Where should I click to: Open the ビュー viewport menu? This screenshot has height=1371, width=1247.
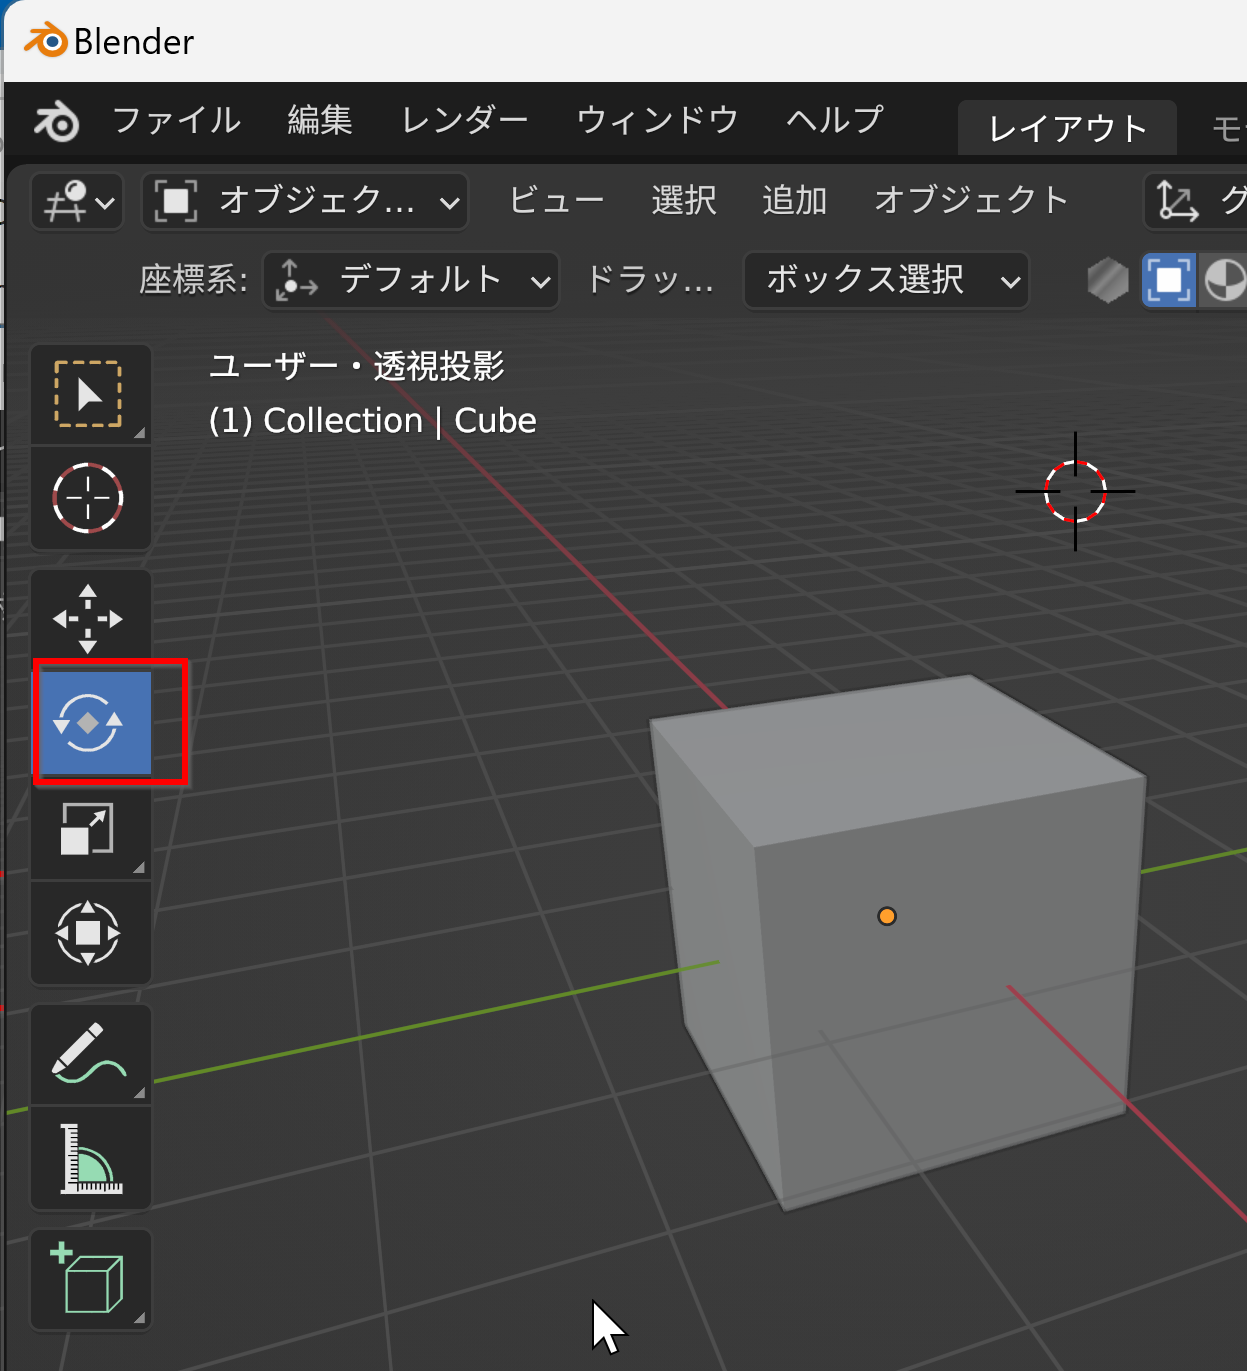pyautogui.click(x=557, y=201)
